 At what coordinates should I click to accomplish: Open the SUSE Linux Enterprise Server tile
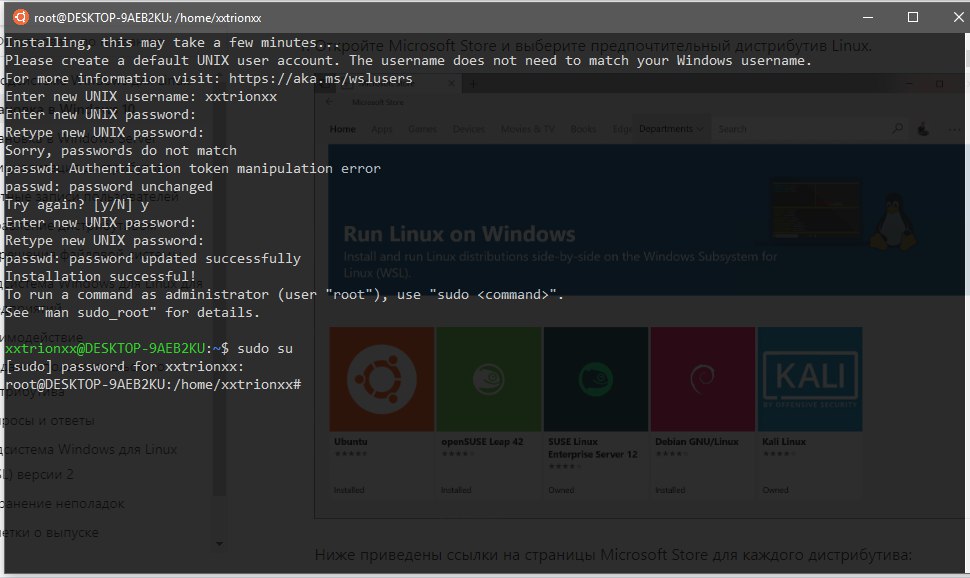point(596,379)
